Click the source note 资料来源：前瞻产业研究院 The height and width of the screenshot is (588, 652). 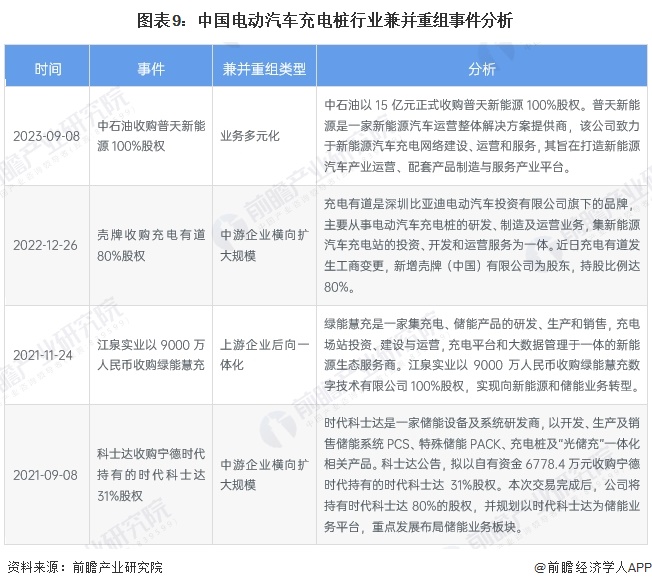point(85,567)
